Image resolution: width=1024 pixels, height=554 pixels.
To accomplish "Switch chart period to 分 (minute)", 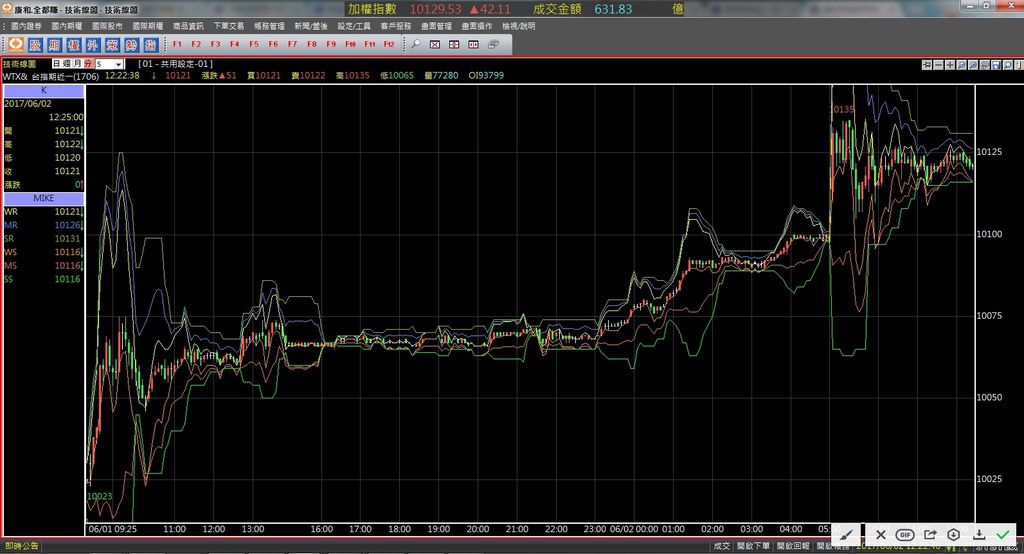I will [88, 64].
